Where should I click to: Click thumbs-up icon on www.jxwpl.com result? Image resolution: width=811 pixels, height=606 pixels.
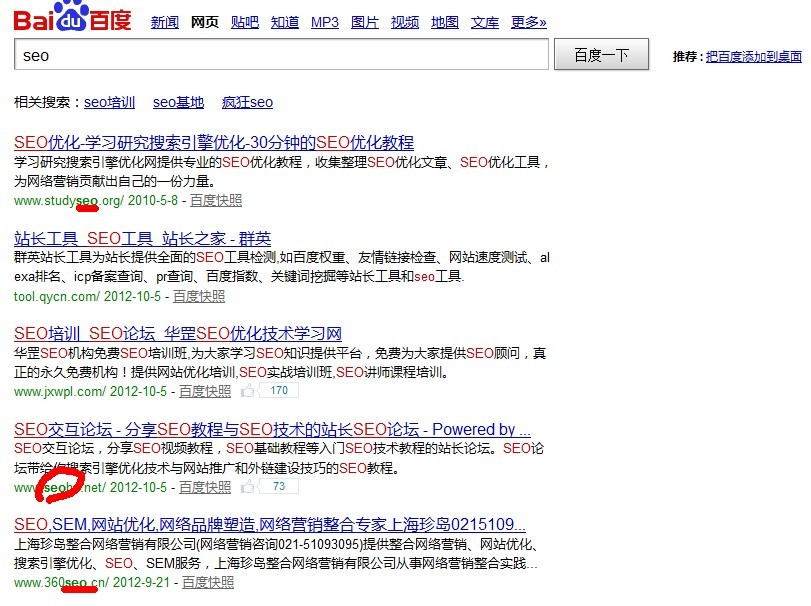248,390
